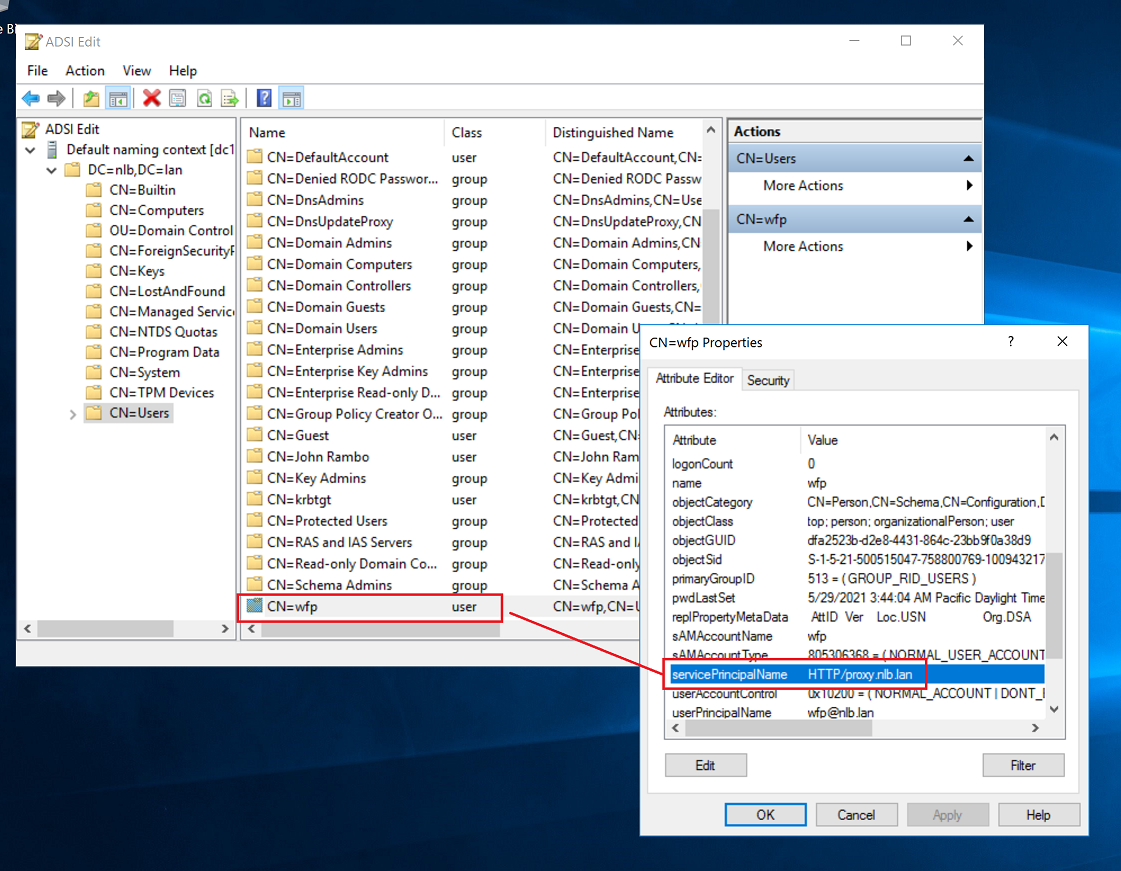1121x871 pixels.
Task: Click the Up one level folder icon
Action: click(91, 98)
